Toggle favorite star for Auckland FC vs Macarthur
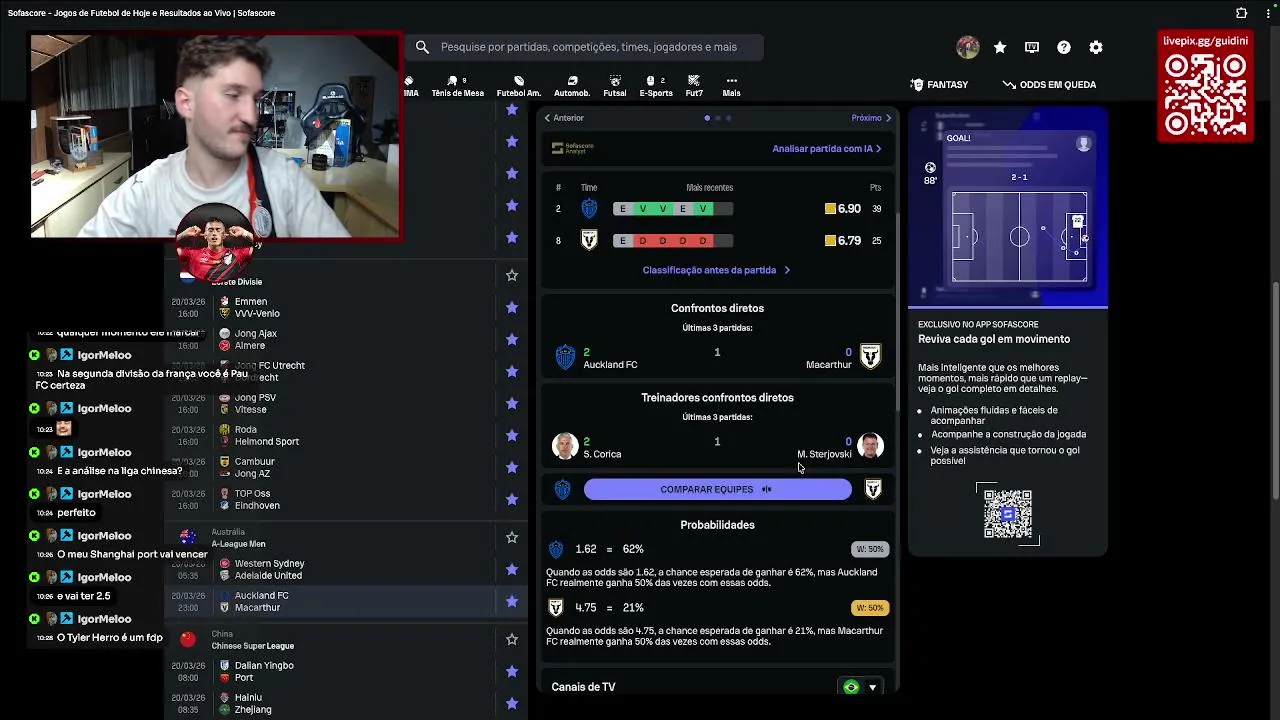 512,601
